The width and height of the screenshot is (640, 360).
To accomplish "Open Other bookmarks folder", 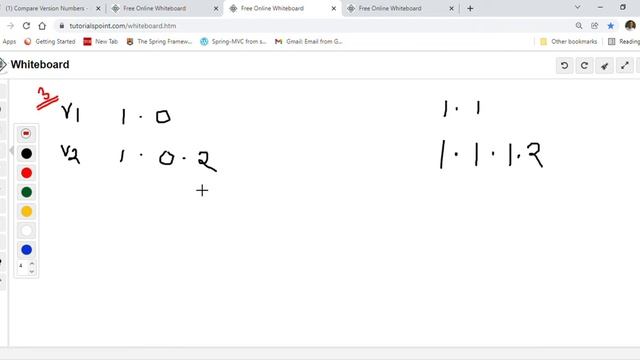I will click(x=569, y=42).
